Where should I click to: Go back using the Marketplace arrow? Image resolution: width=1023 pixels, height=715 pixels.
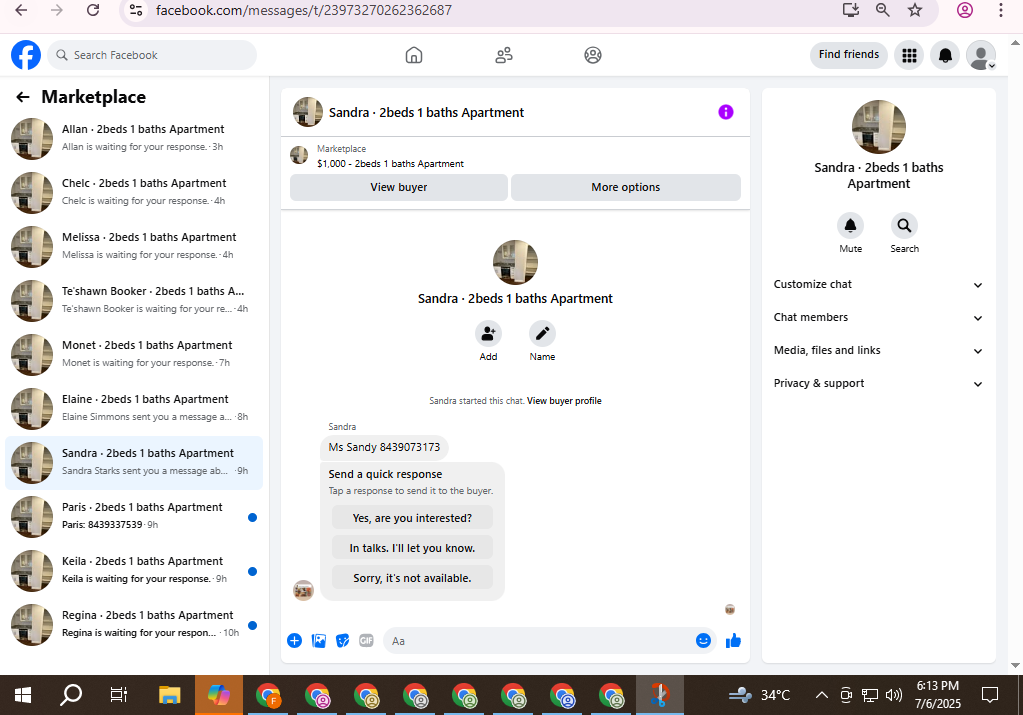coord(23,97)
